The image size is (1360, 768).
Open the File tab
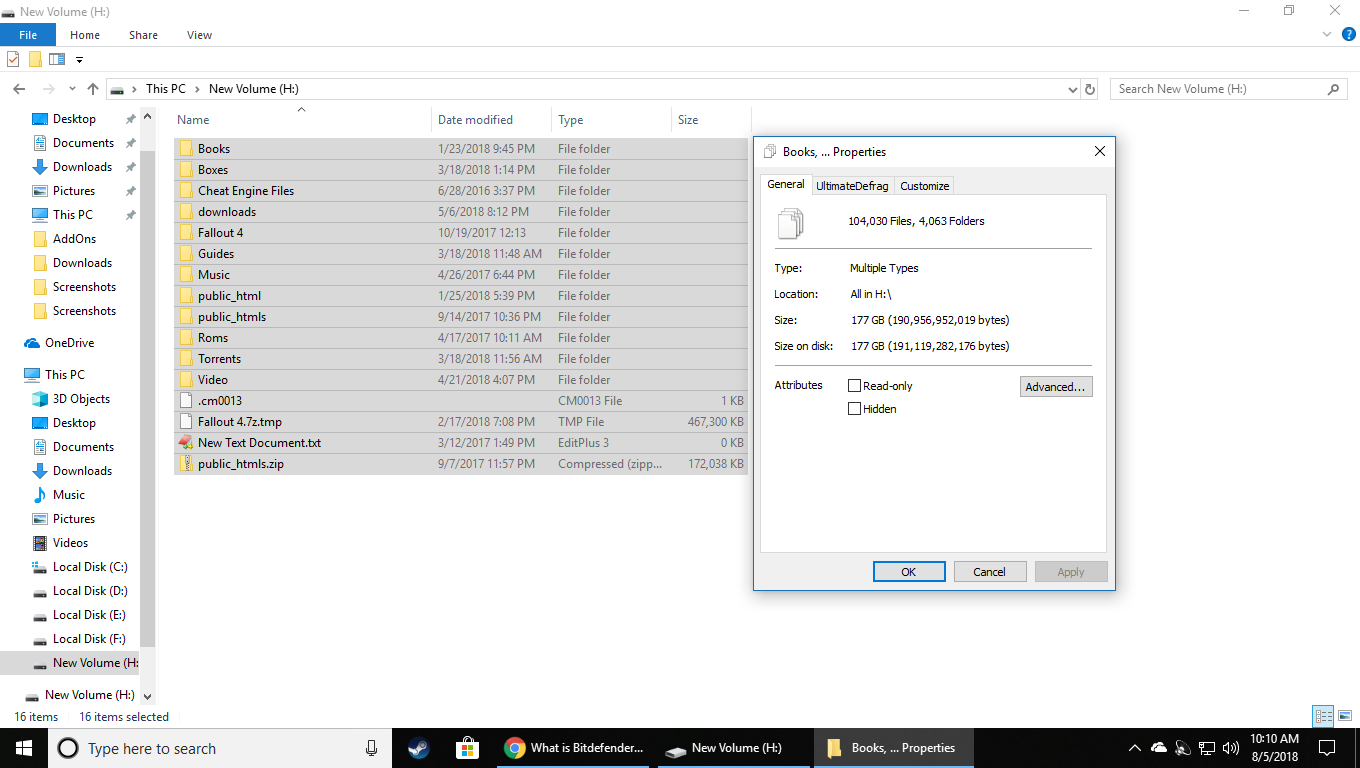[28, 35]
